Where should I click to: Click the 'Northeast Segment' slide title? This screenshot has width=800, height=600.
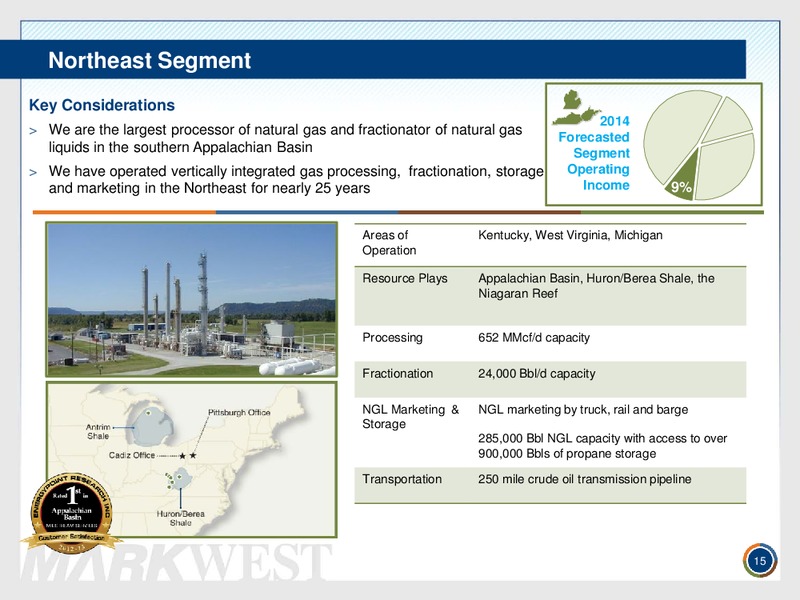coord(149,60)
